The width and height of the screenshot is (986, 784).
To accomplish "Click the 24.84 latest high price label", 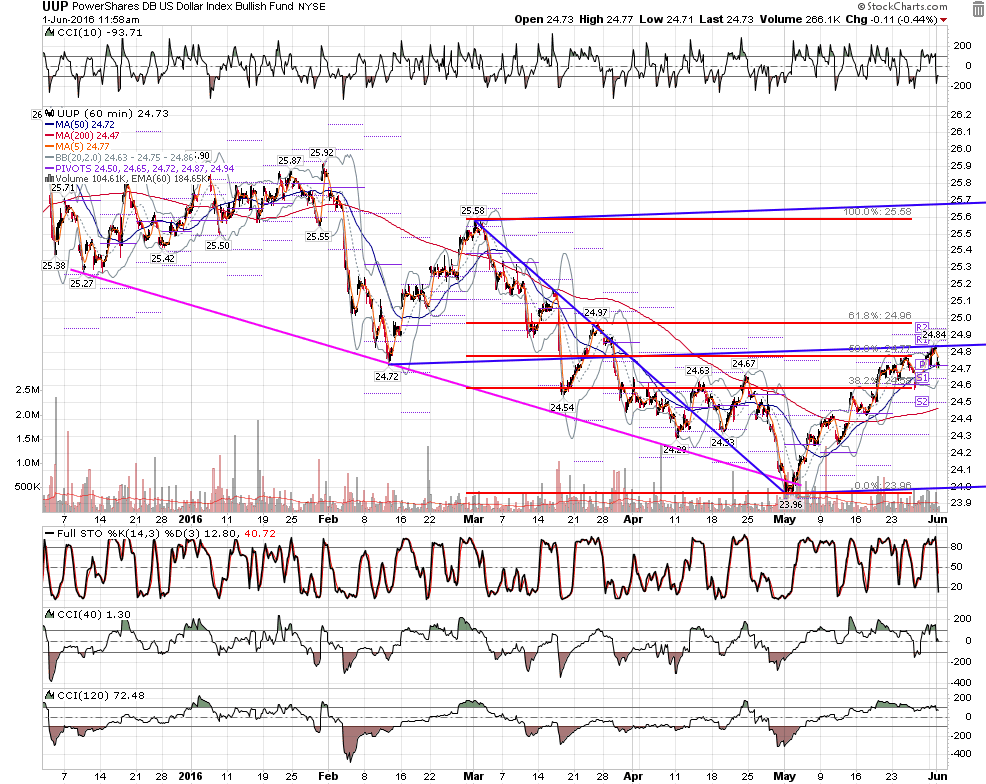I will pyautogui.click(x=934, y=334).
